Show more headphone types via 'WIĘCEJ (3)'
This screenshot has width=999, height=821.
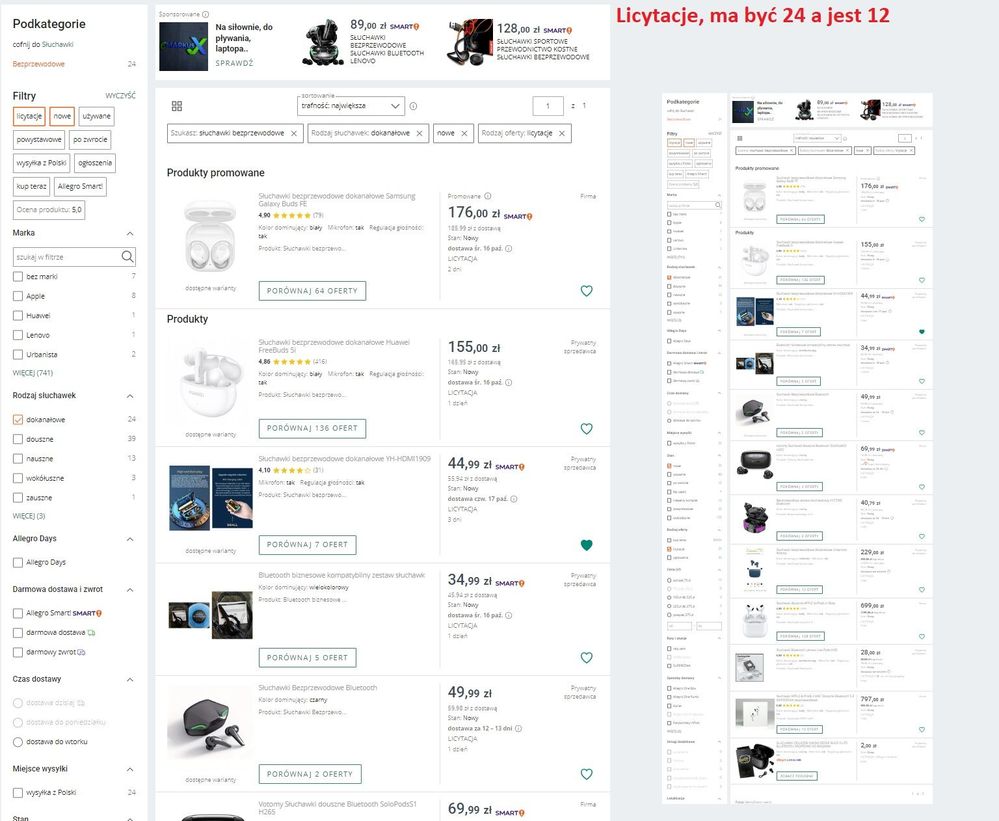[29, 516]
